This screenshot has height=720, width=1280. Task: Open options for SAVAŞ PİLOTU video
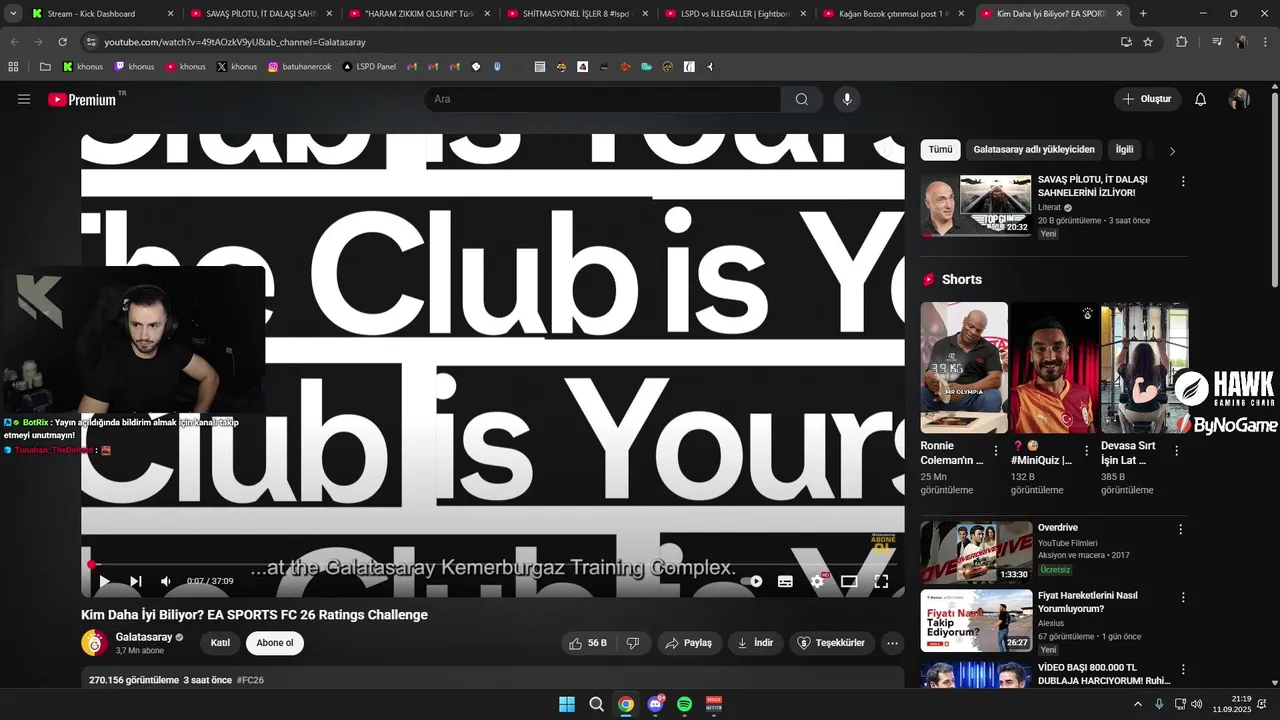tap(1183, 182)
